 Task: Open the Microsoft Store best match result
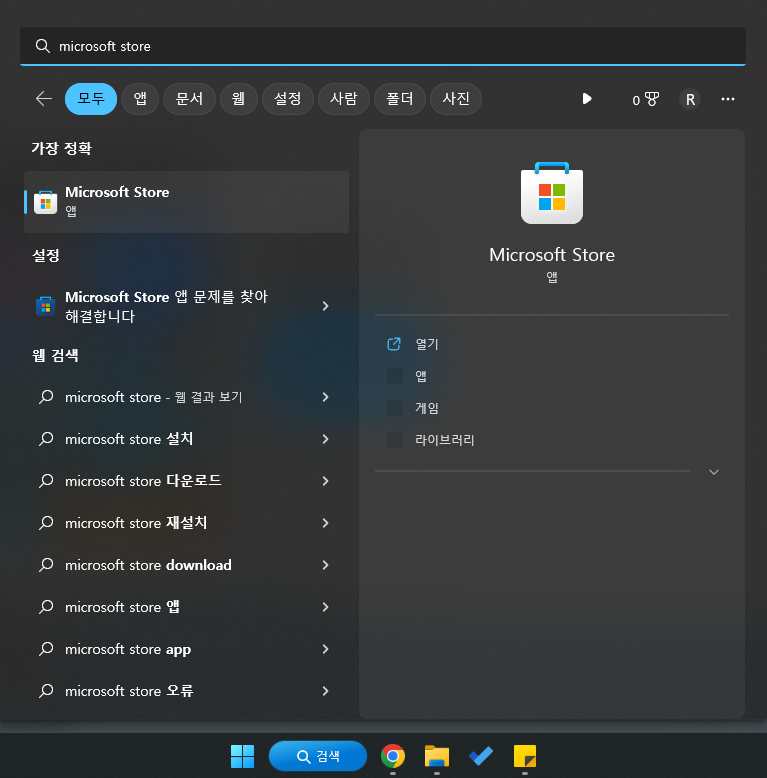[x=187, y=201]
